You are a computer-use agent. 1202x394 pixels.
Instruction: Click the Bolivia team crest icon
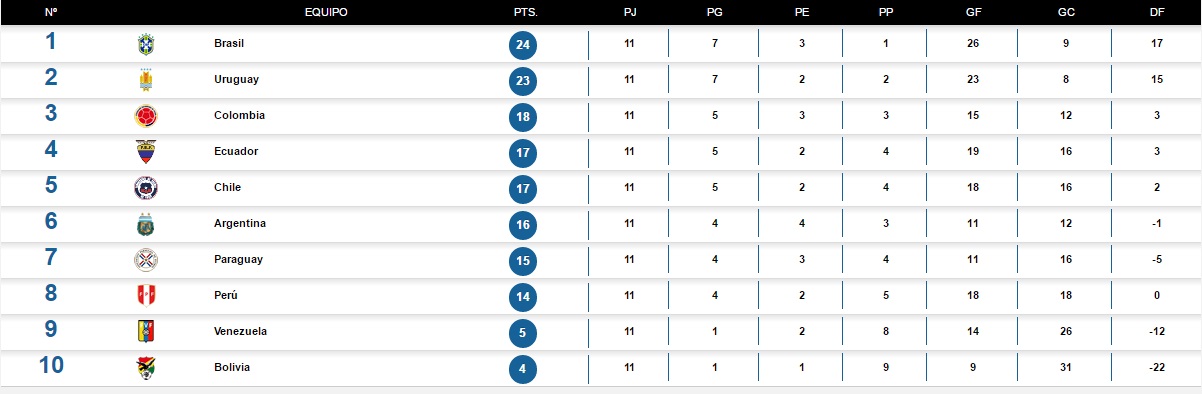pyautogui.click(x=146, y=368)
